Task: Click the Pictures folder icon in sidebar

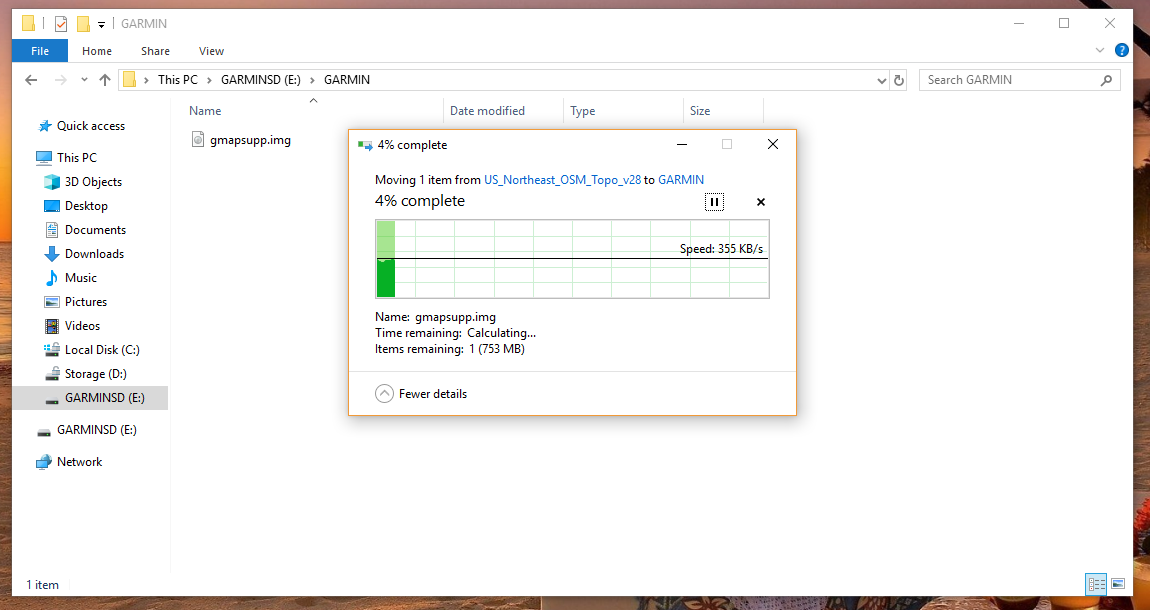Action: point(51,302)
